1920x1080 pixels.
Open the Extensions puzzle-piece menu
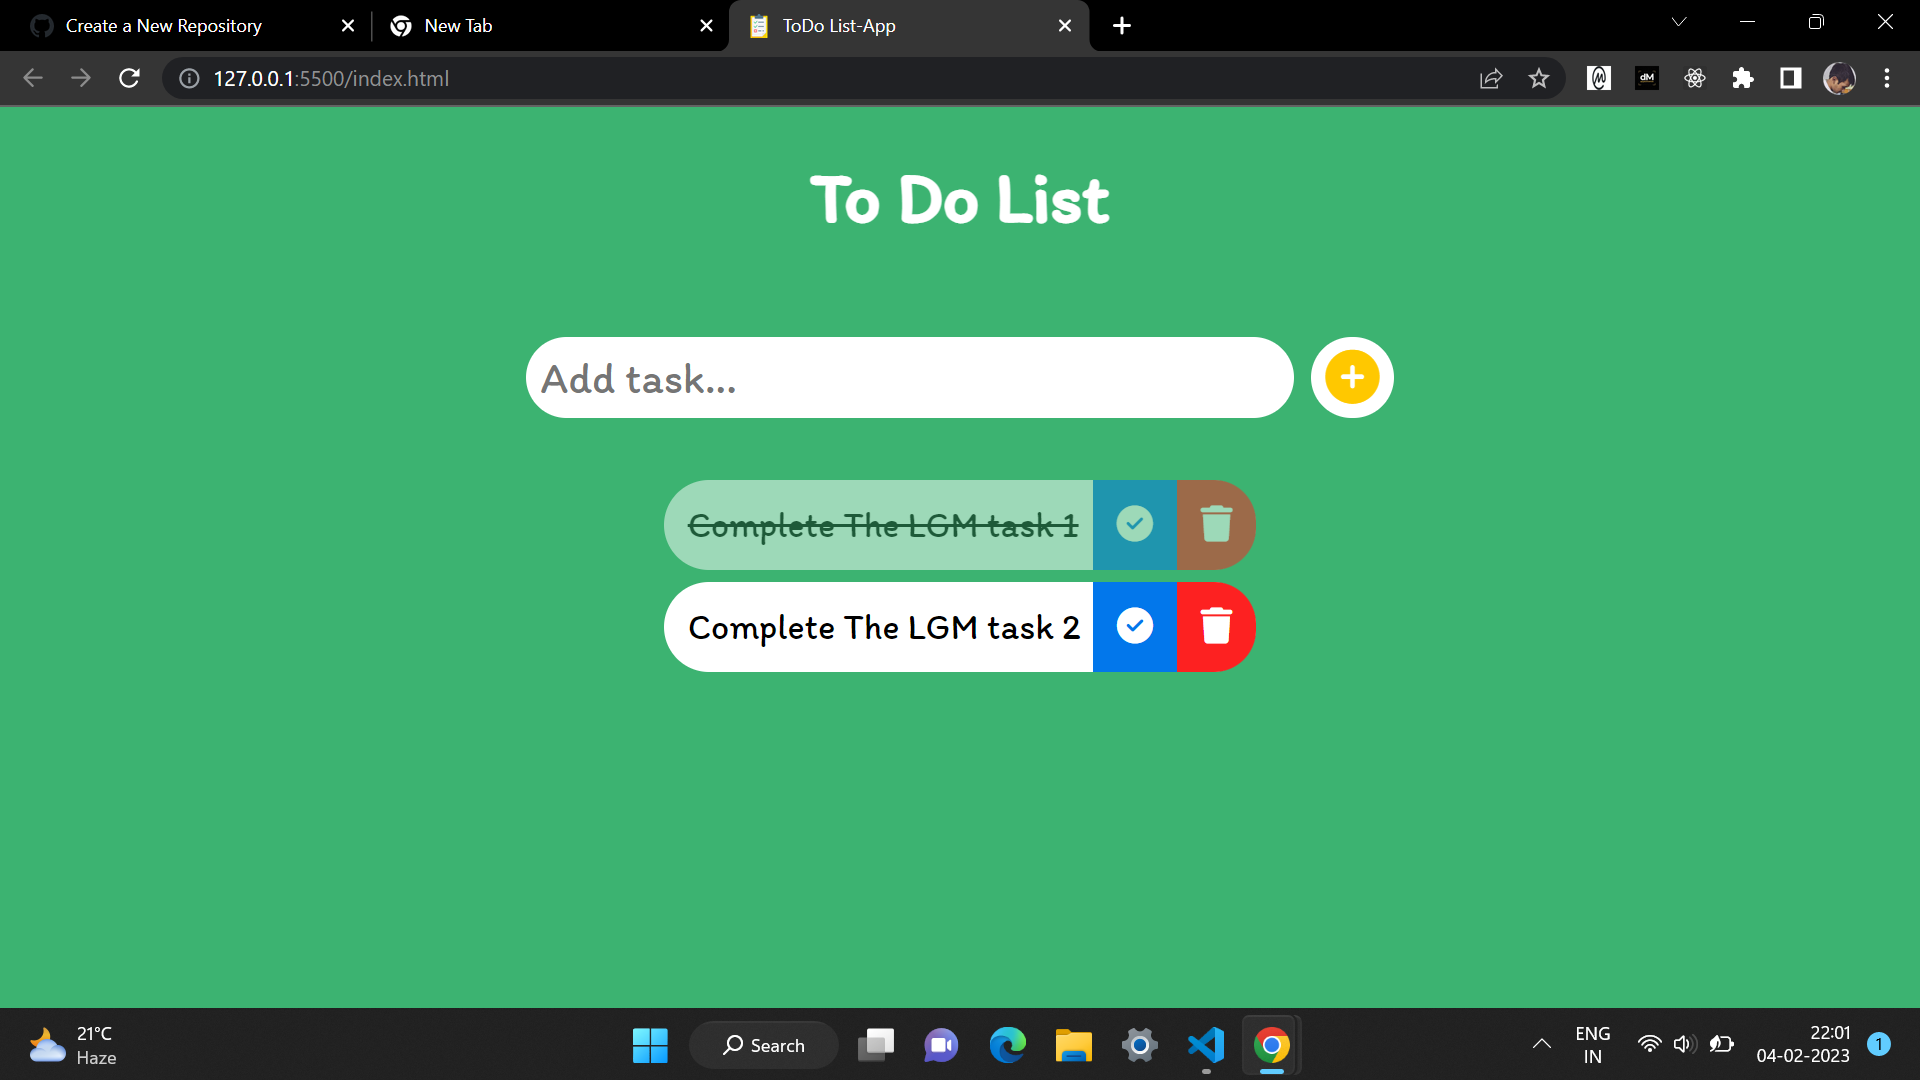pos(1742,78)
